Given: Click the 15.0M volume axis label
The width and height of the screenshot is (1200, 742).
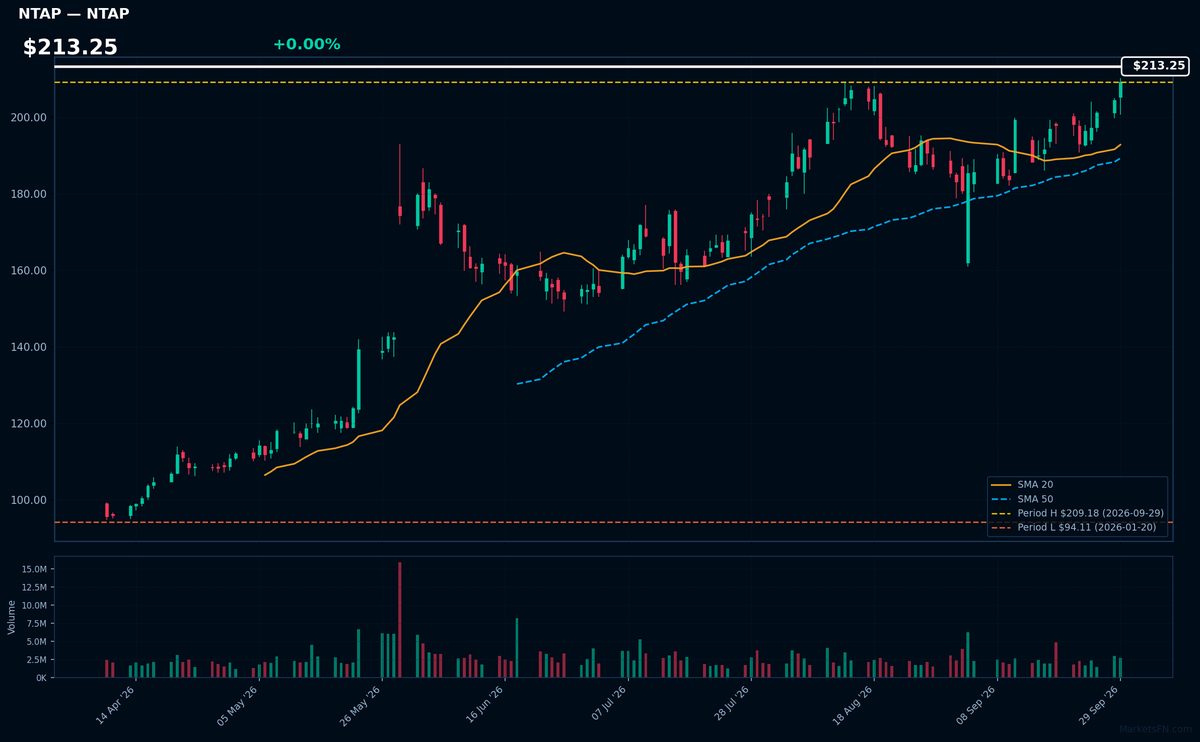Looking at the screenshot, I should point(34,569).
